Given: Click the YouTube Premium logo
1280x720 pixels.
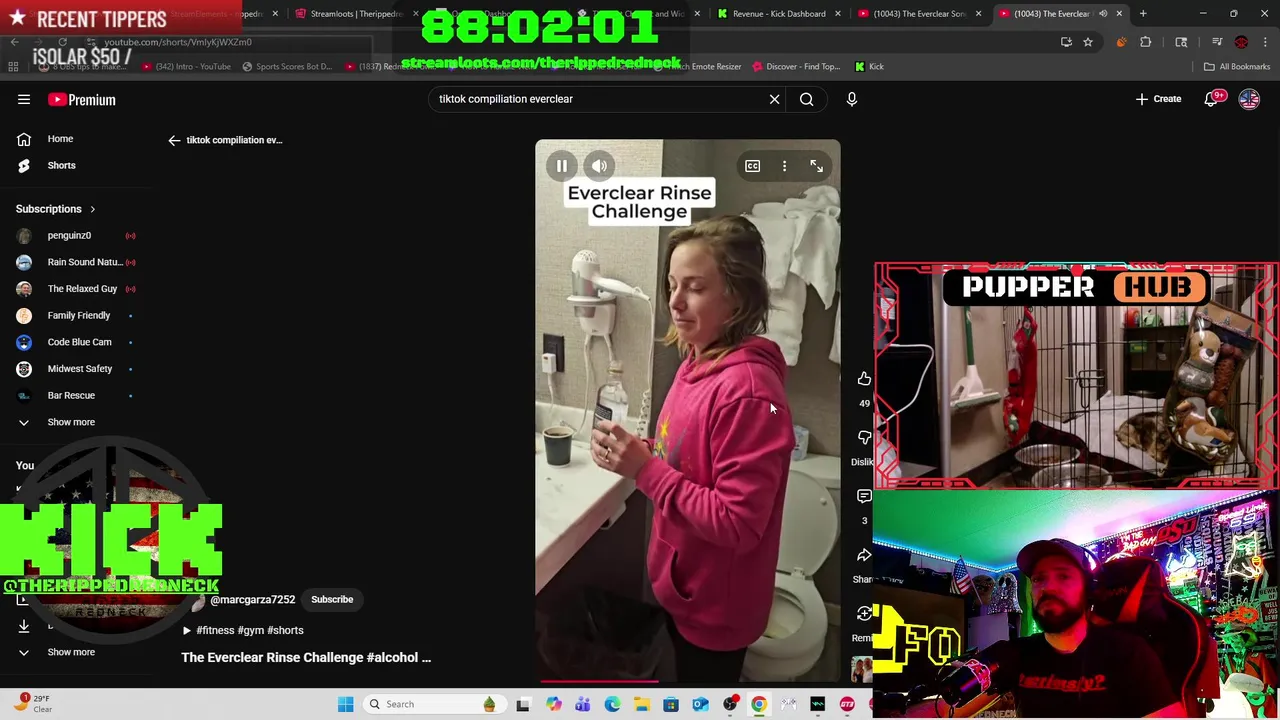Looking at the screenshot, I should [x=82, y=99].
